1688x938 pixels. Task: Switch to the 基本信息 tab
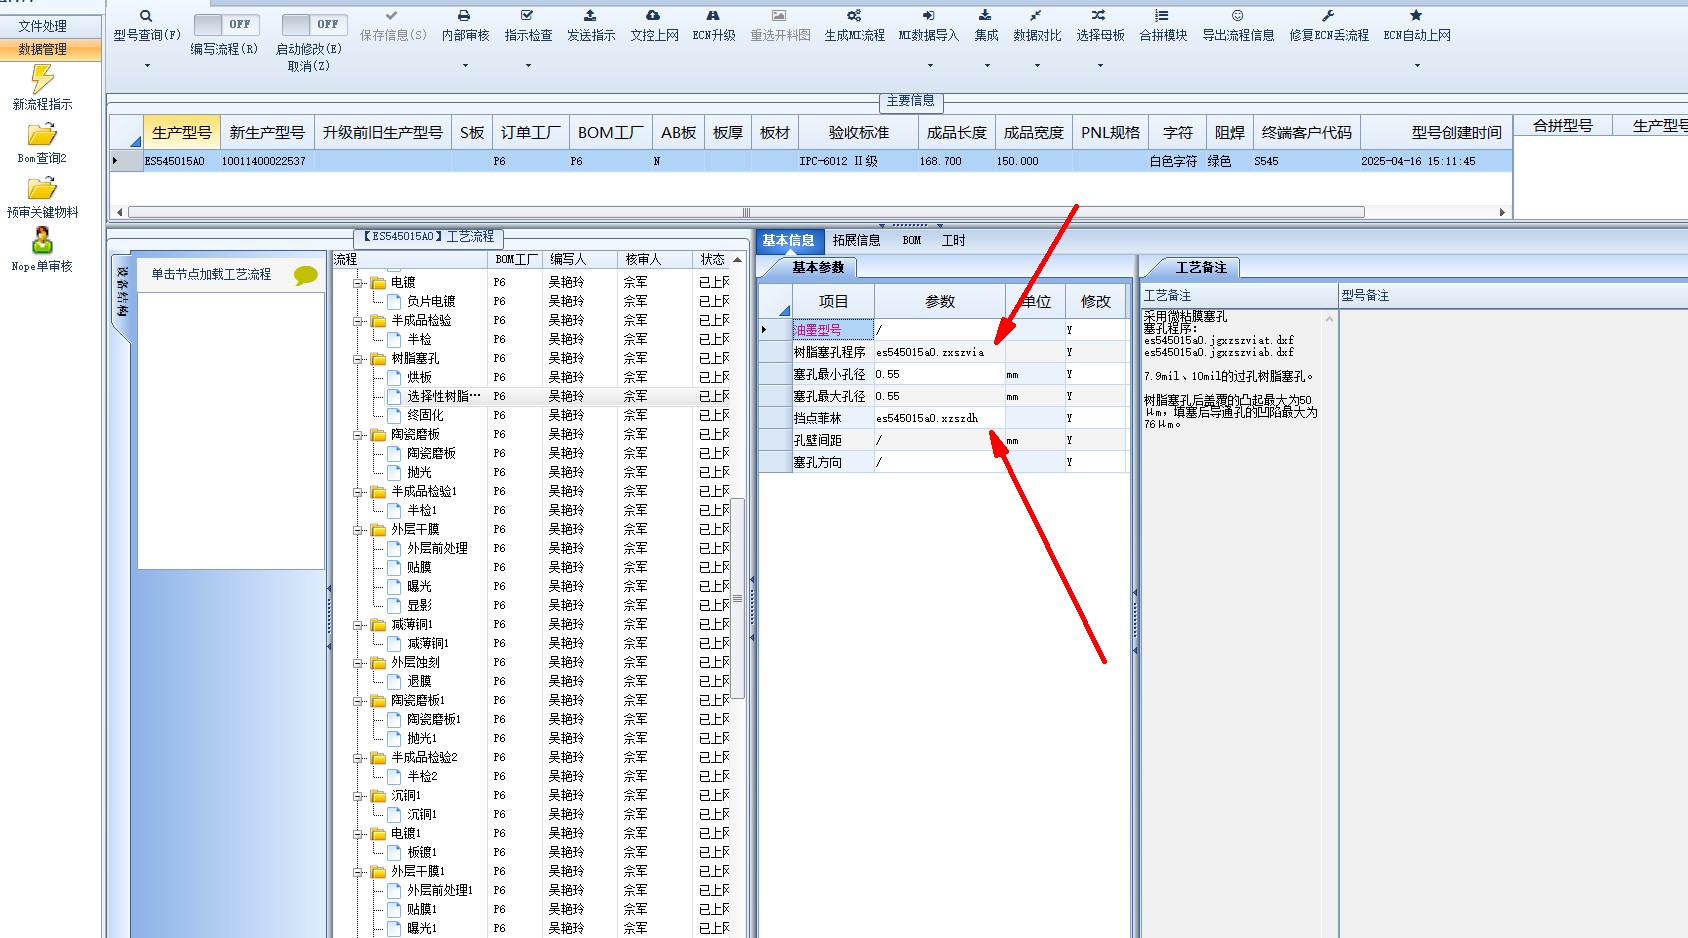(x=788, y=241)
